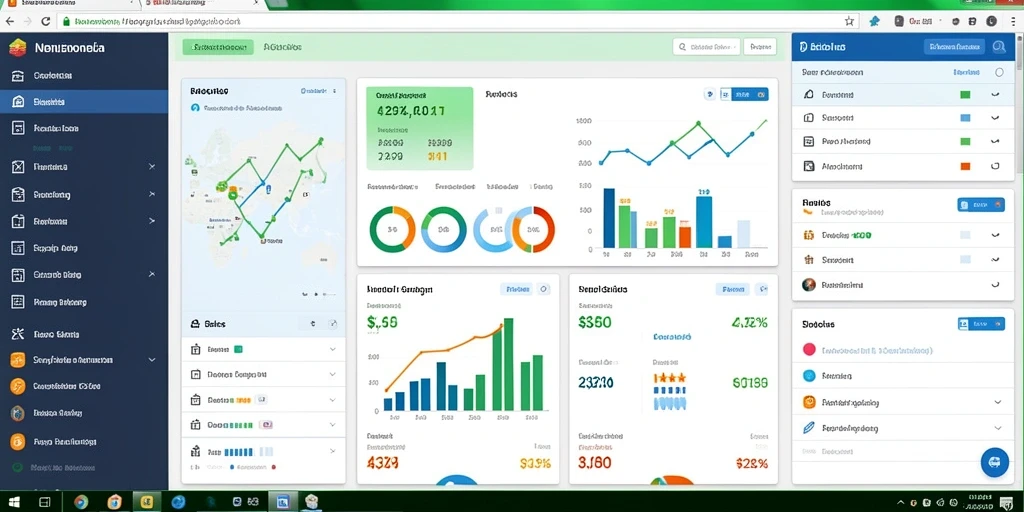This screenshot has width=1024, height=512.
Task: Switch to the tab beside the green active tab
Action: click(x=283, y=47)
